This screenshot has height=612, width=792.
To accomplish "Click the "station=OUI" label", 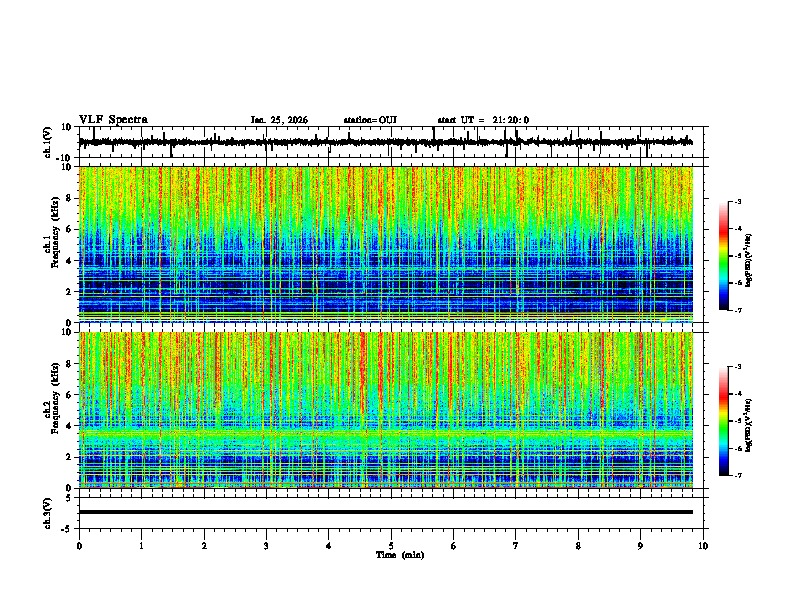I will click(x=370, y=120).
